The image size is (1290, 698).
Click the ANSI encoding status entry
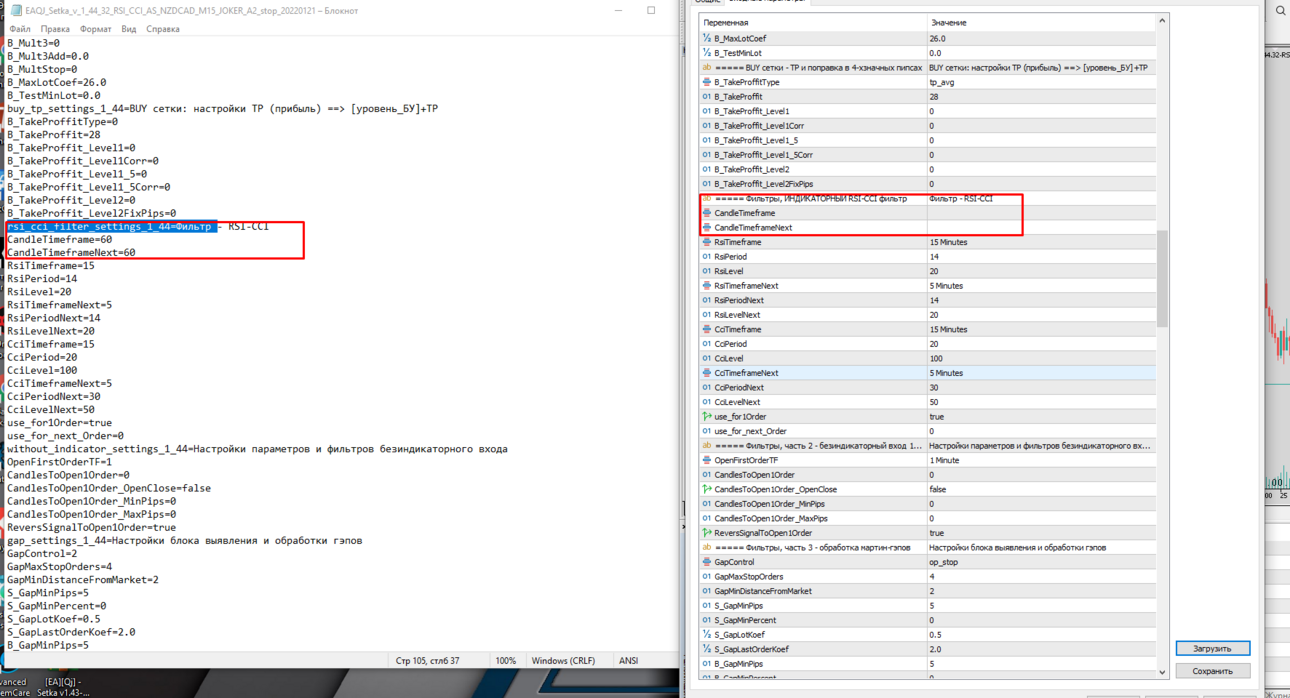click(628, 661)
